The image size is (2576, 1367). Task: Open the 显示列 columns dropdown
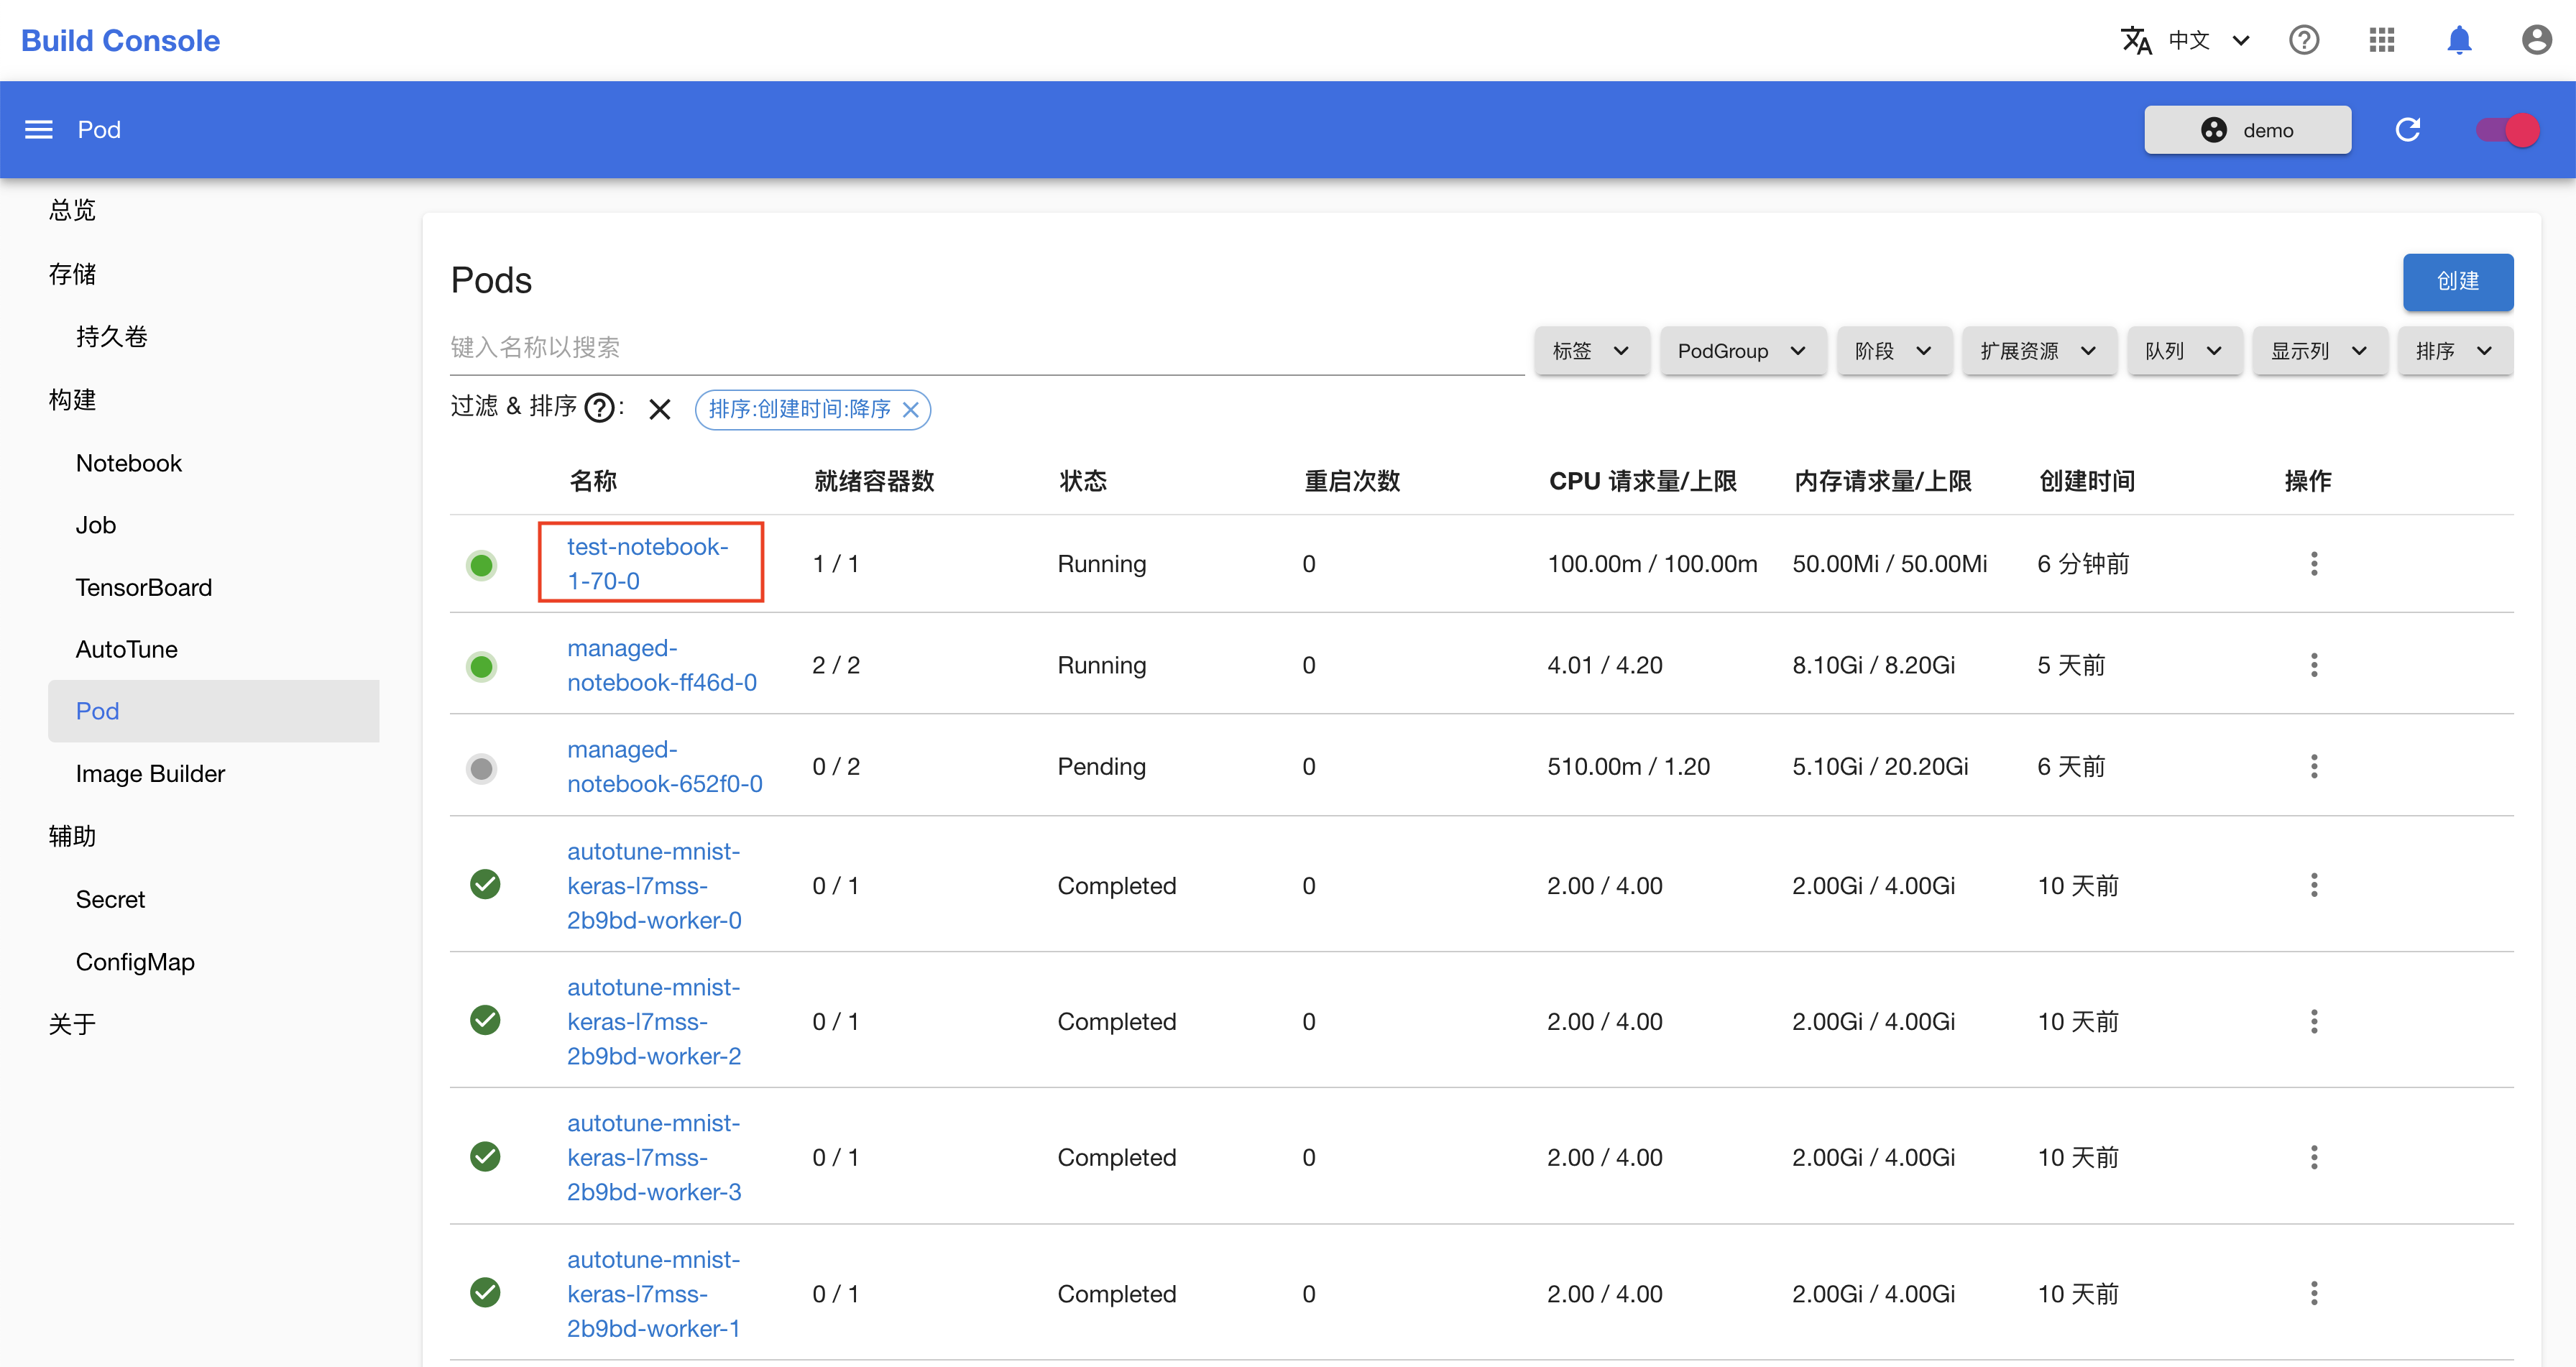click(x=2319, y=351)
